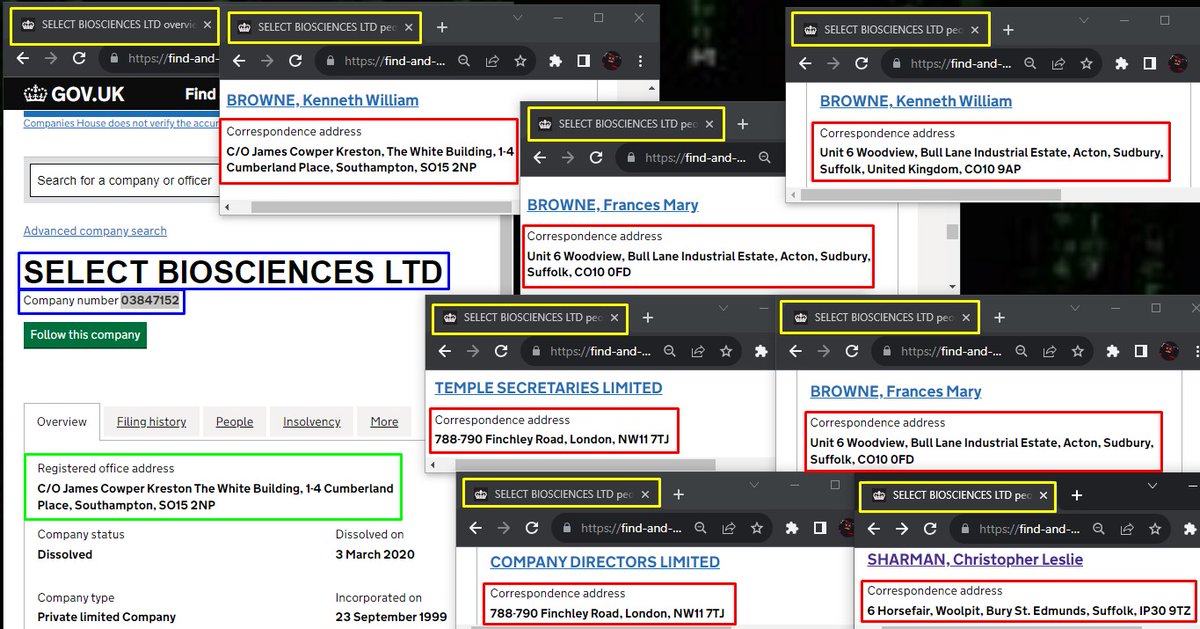1200x629 pixels.
Task: Close the tab in the Sharman window
Action: [x=1043, y=495]
